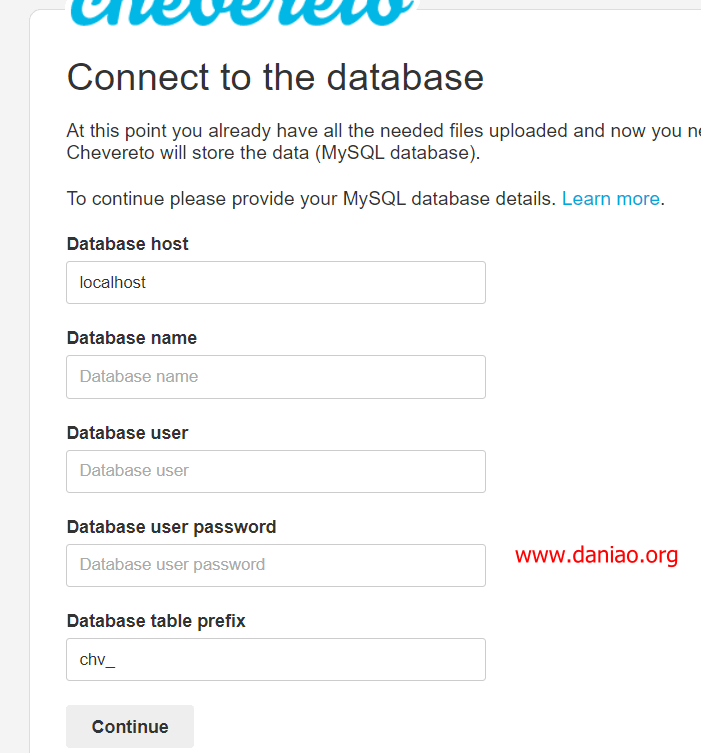The height and width of the screenshot is (753, 701).
Task: Click the Chevereto logo at top
Action: (242, 12)
